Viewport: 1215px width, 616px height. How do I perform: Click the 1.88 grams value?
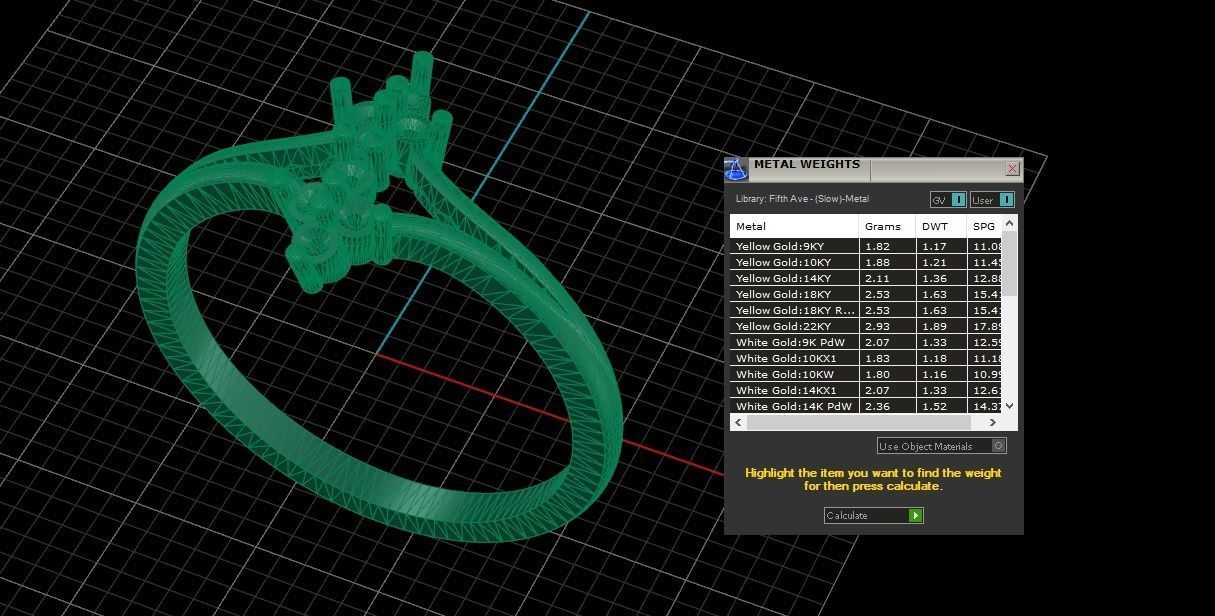pos(877,262)
